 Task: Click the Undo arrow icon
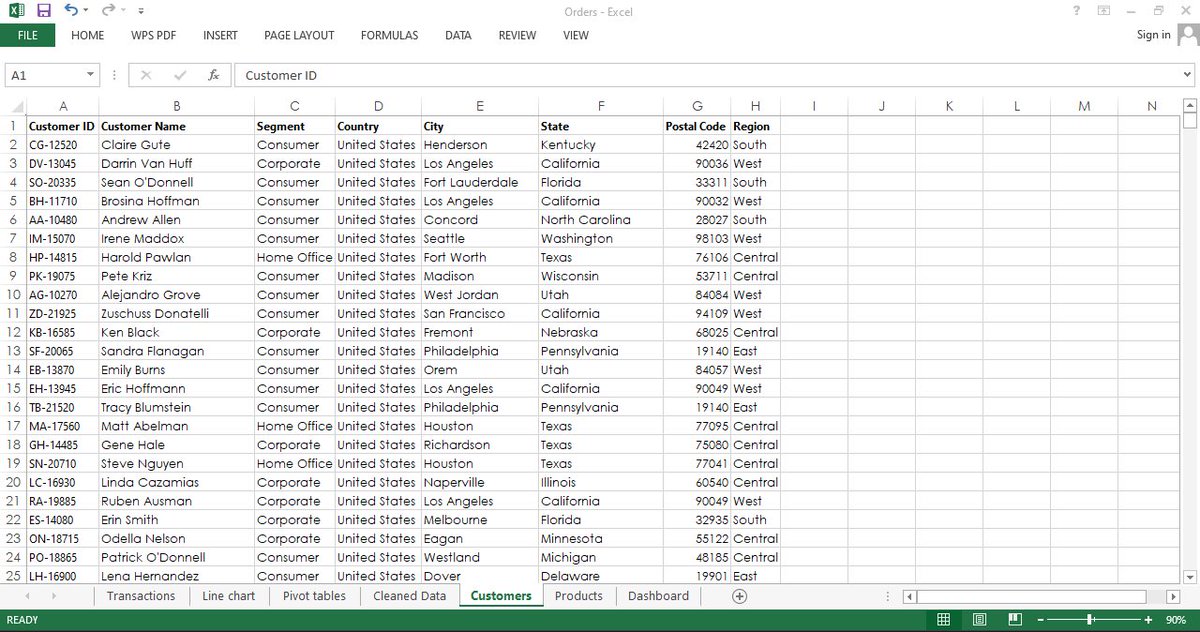pos(71,10)
